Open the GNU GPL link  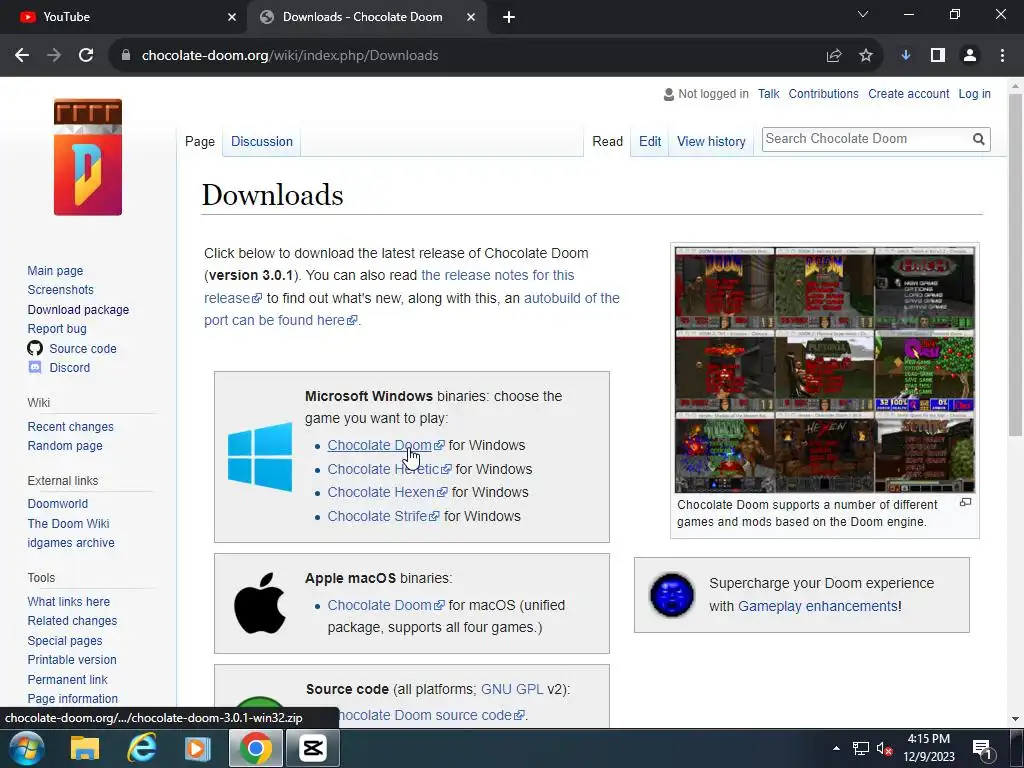512,689
